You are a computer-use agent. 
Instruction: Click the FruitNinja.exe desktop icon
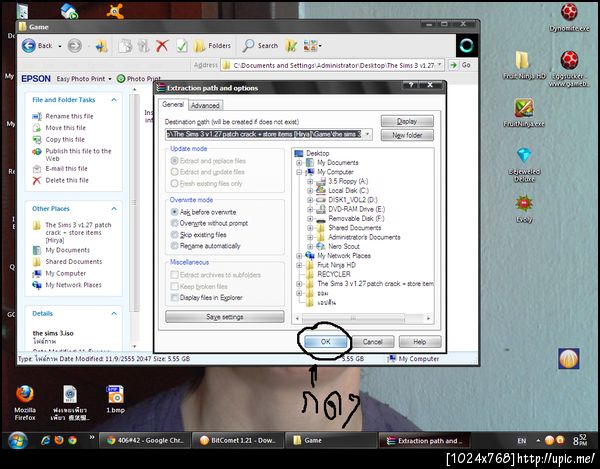pos(524,113)
